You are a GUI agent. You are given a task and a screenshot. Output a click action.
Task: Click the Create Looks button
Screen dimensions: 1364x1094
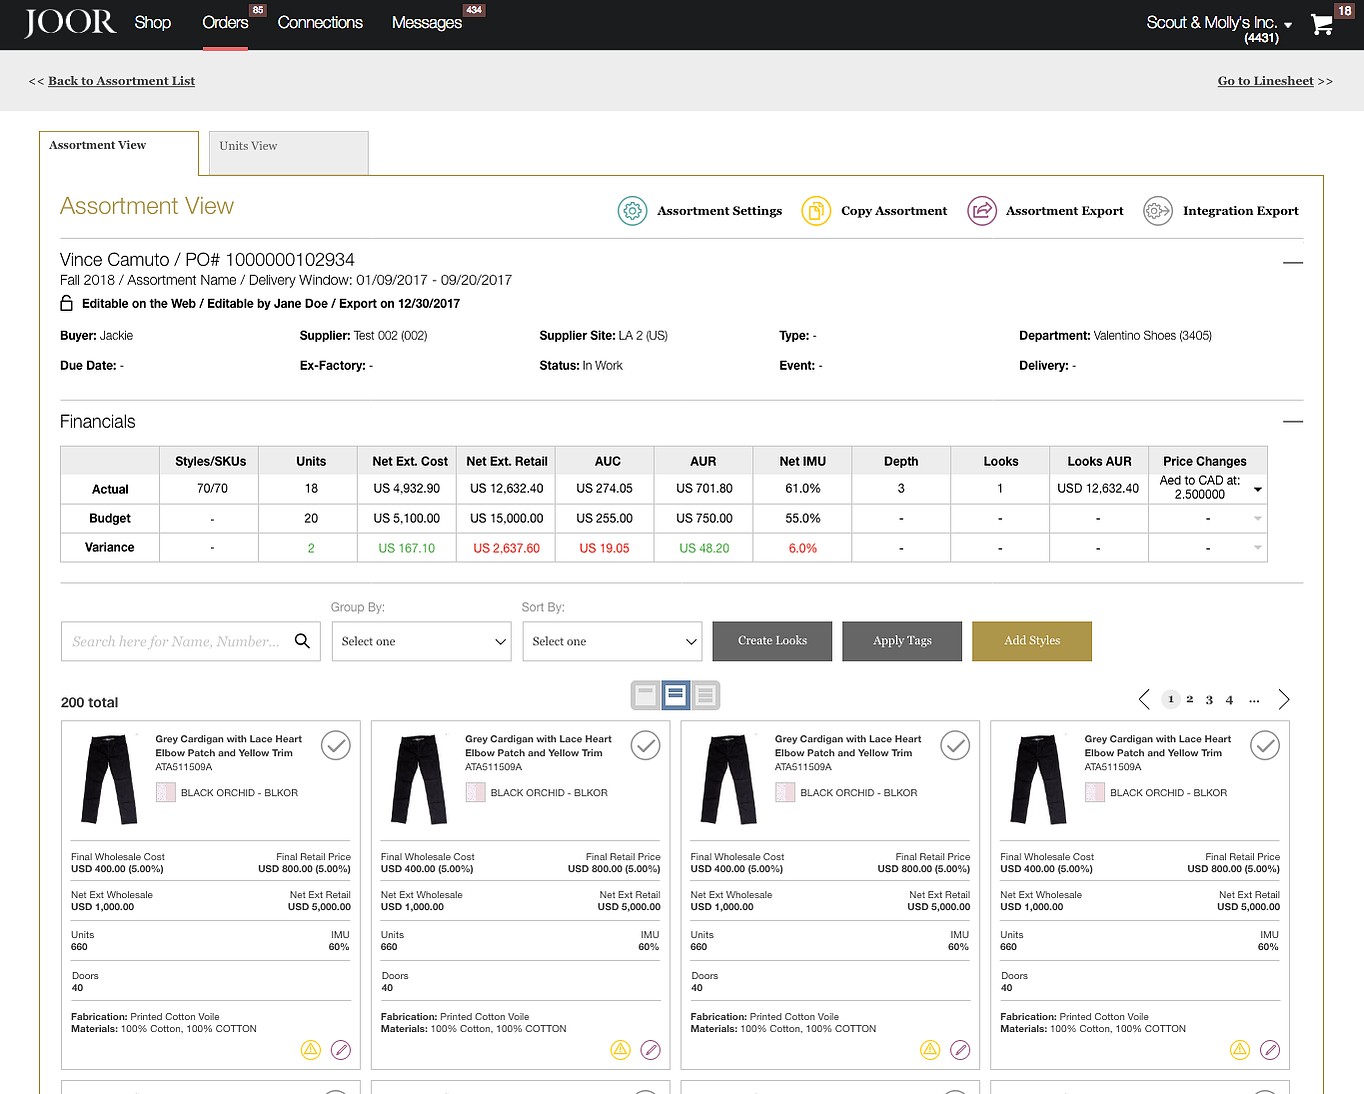772,641
